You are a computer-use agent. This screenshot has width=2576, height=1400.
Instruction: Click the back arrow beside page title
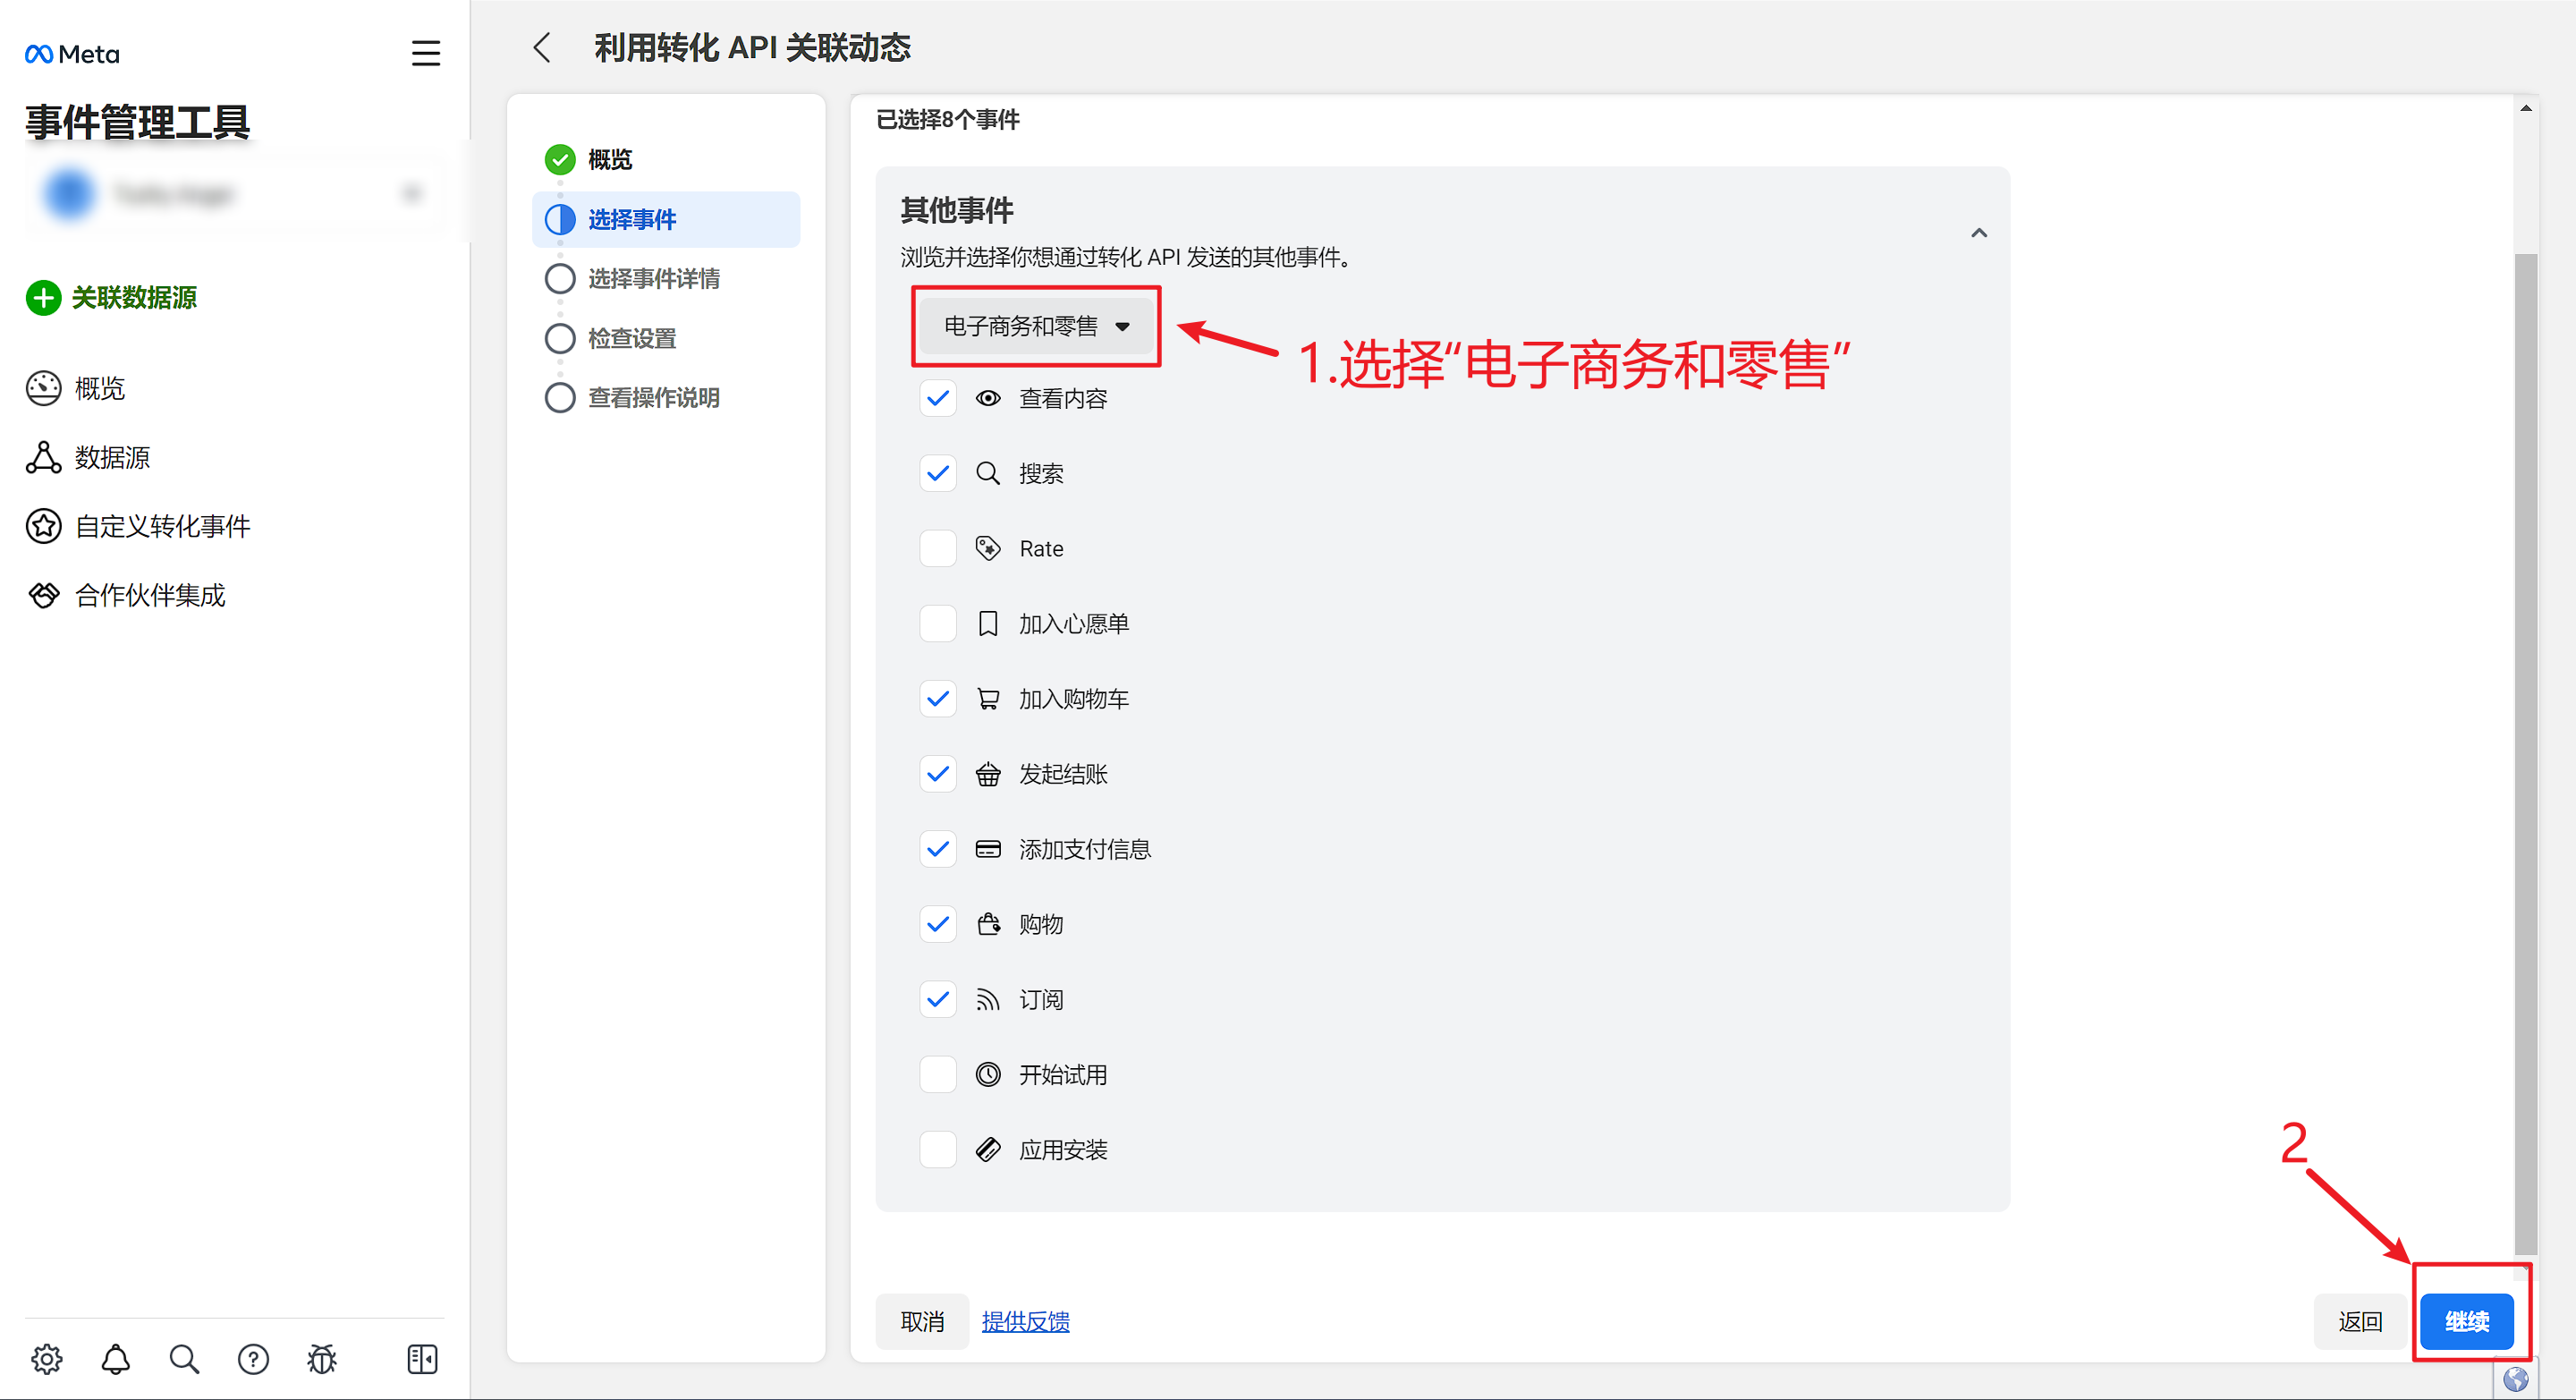(542, 48)
